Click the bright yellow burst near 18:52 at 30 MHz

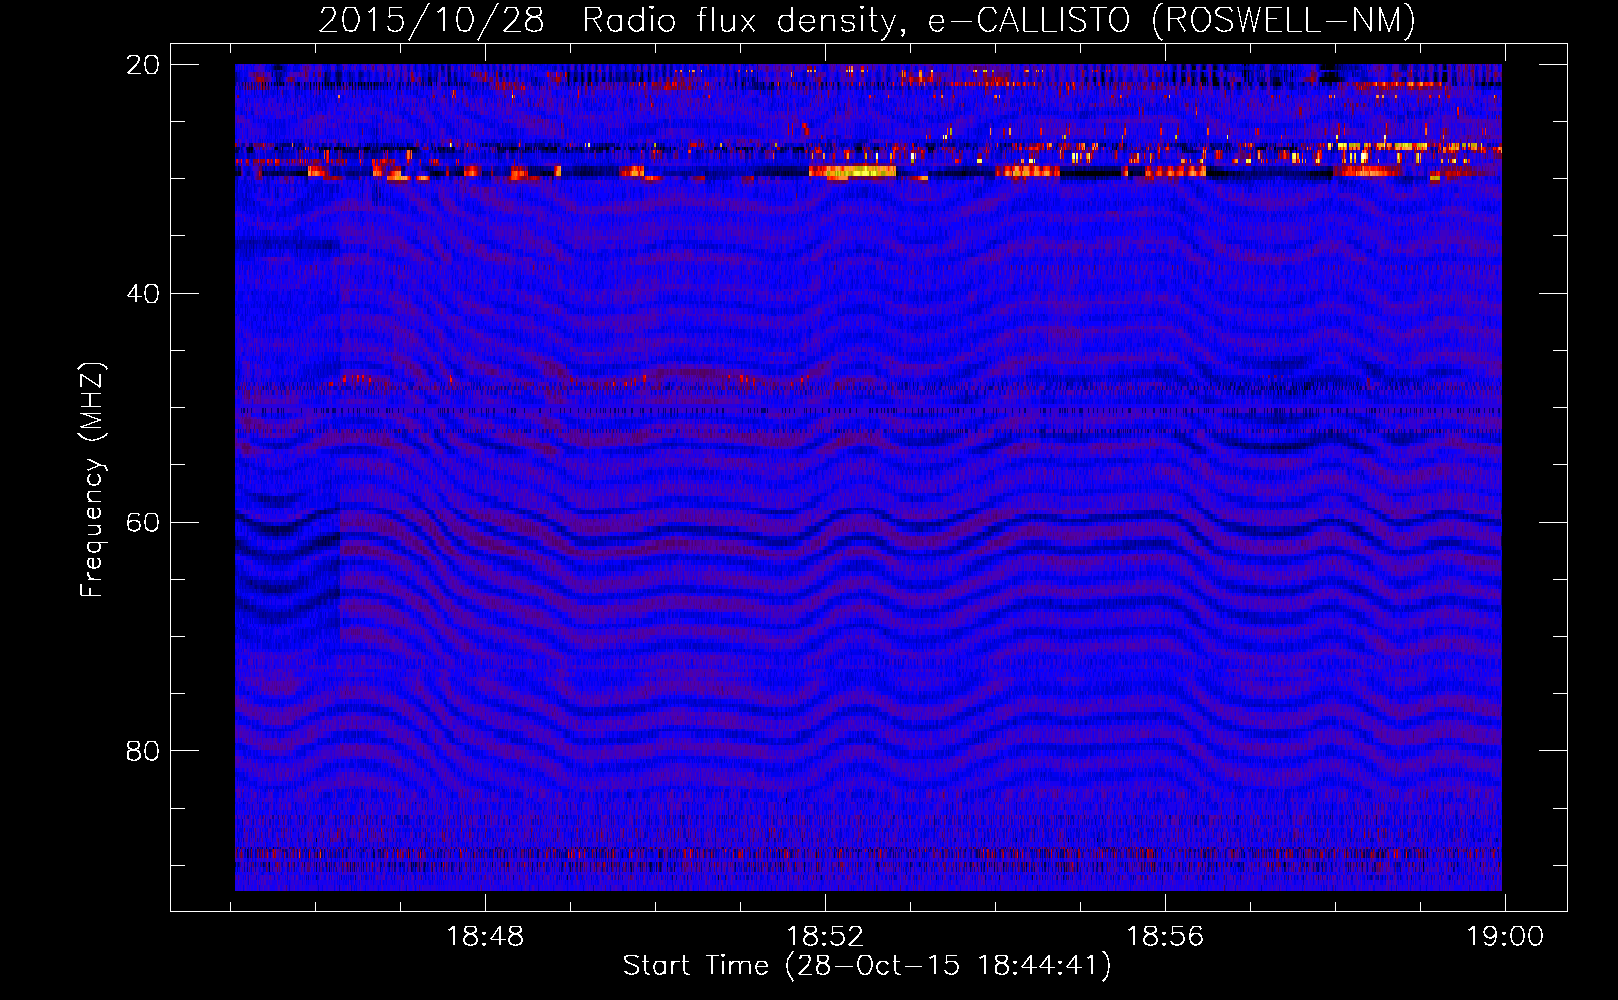pos(852,172)
